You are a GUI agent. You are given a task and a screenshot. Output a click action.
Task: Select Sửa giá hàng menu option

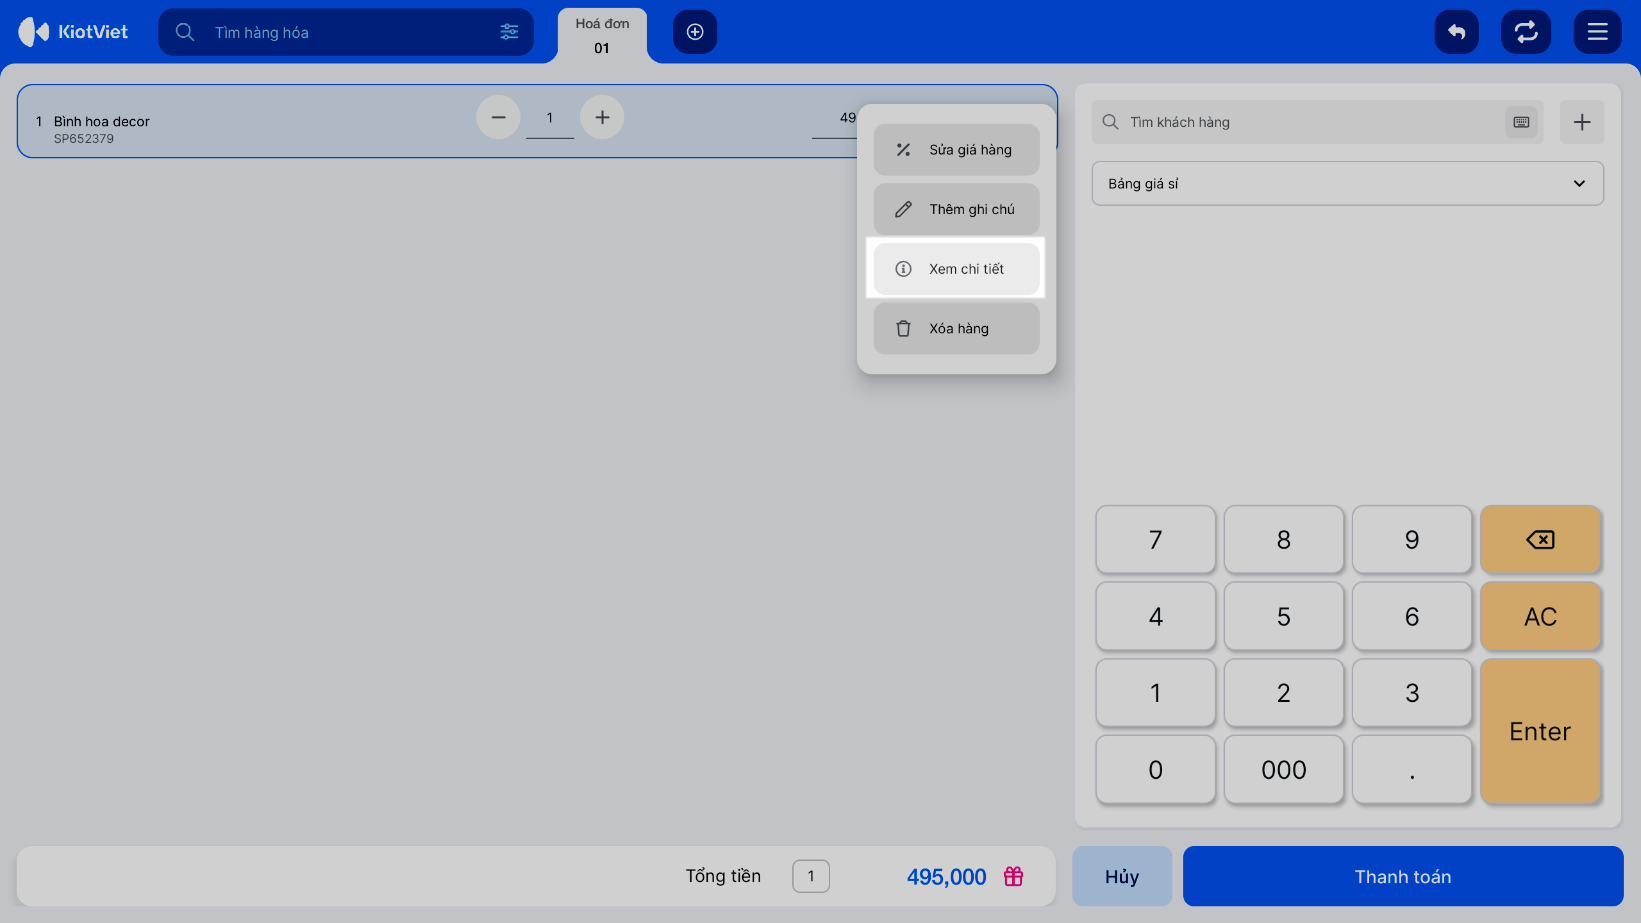(x=957, y=150)
